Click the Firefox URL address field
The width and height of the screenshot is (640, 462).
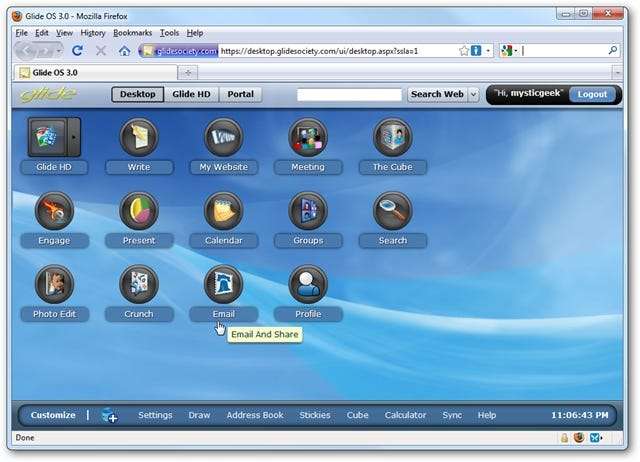click(337, 51)
